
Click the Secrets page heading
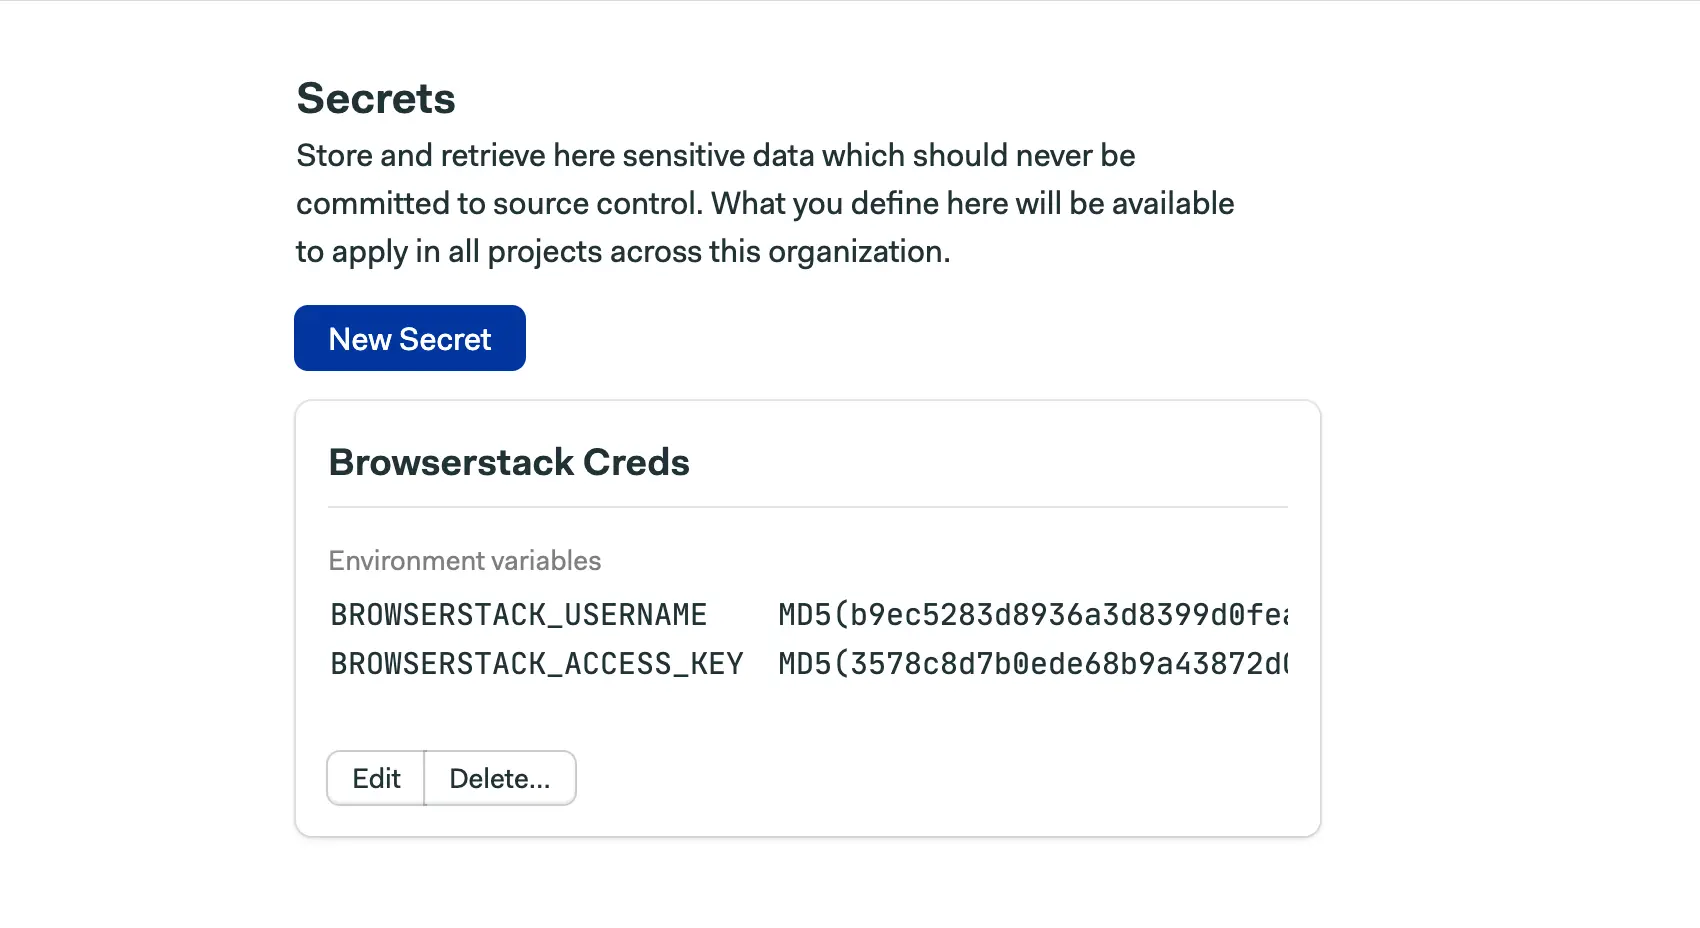click(x=376, y=98)
